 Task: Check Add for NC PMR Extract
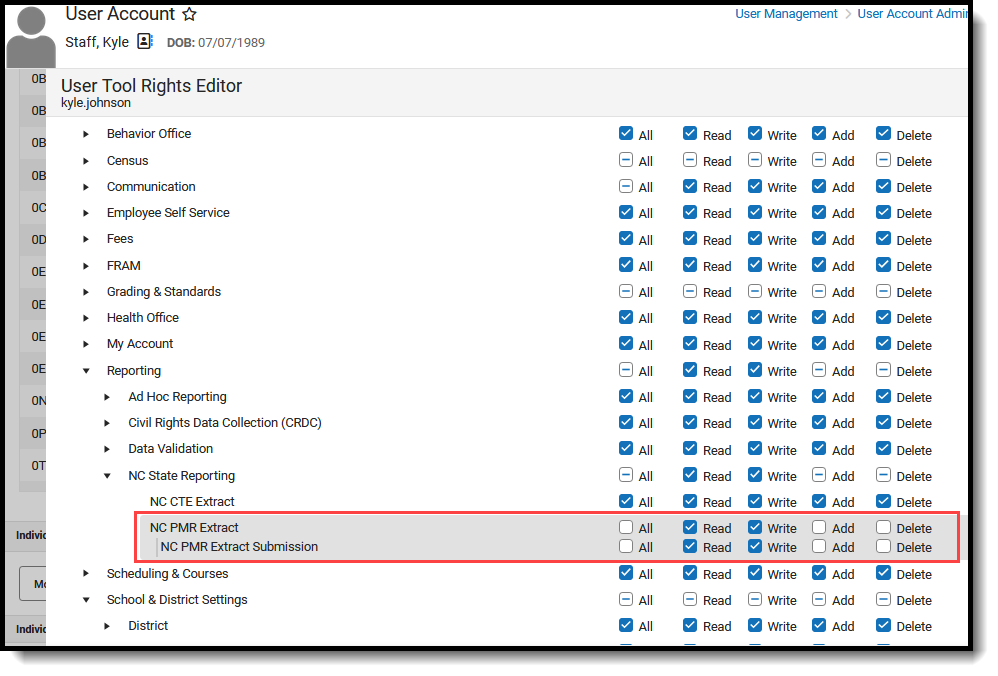[x=819, y=527]
